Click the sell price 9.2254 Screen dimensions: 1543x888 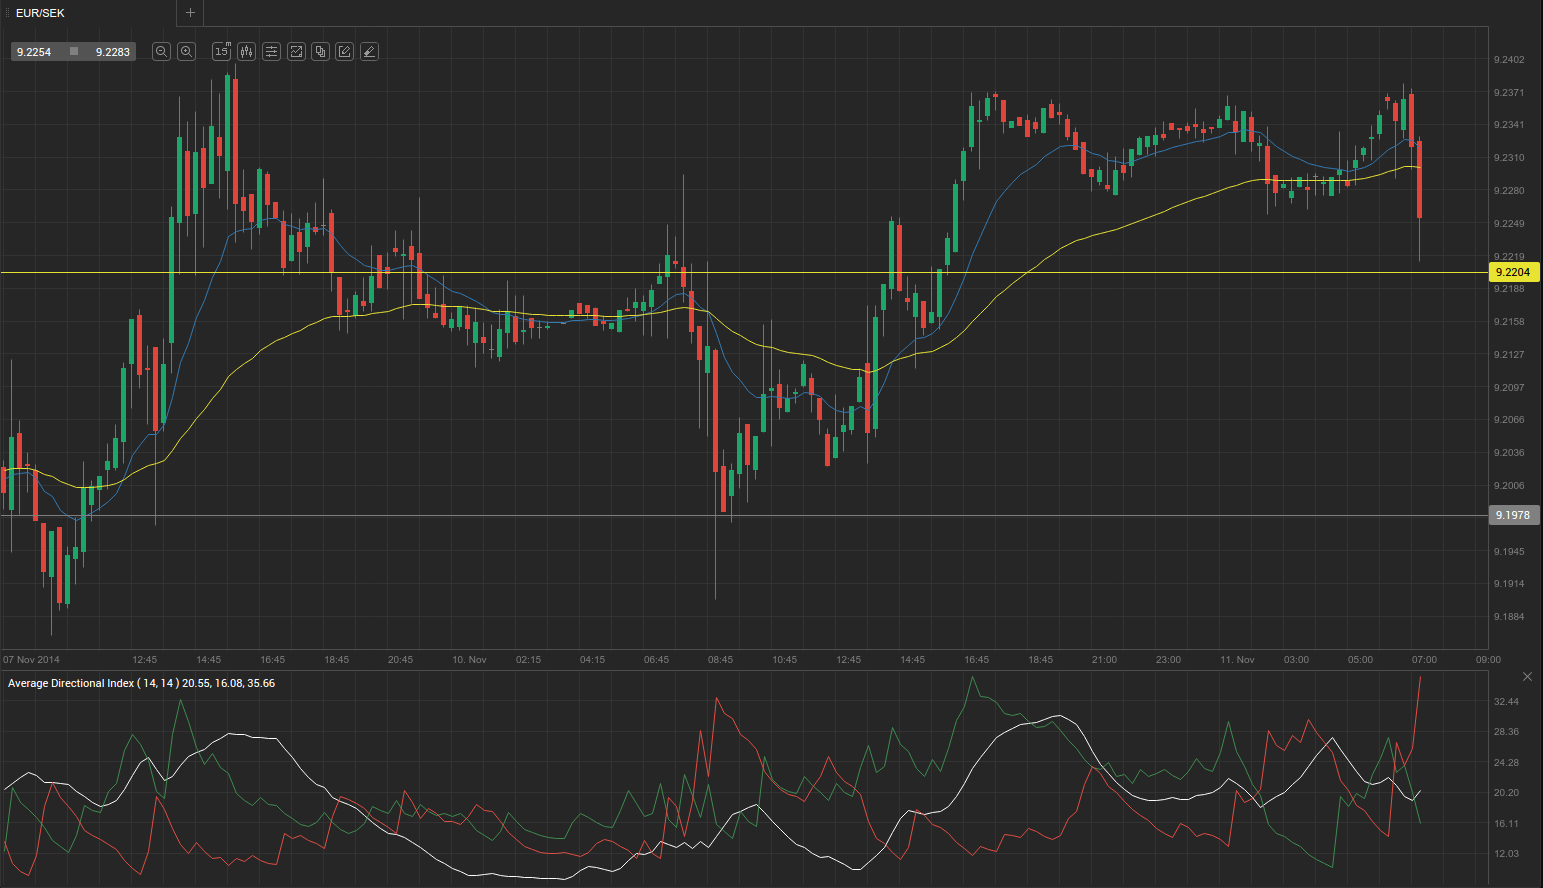[34, 52]
